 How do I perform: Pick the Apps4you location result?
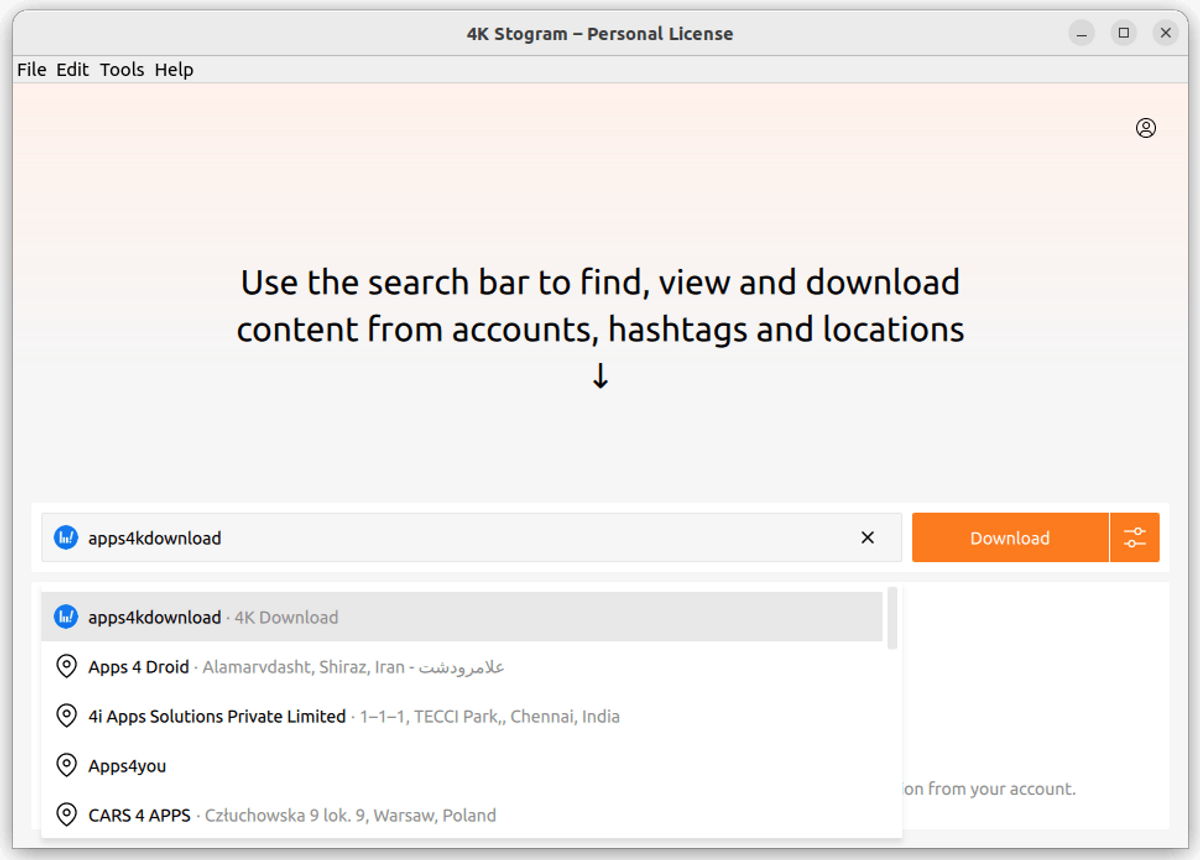(127, 766)
